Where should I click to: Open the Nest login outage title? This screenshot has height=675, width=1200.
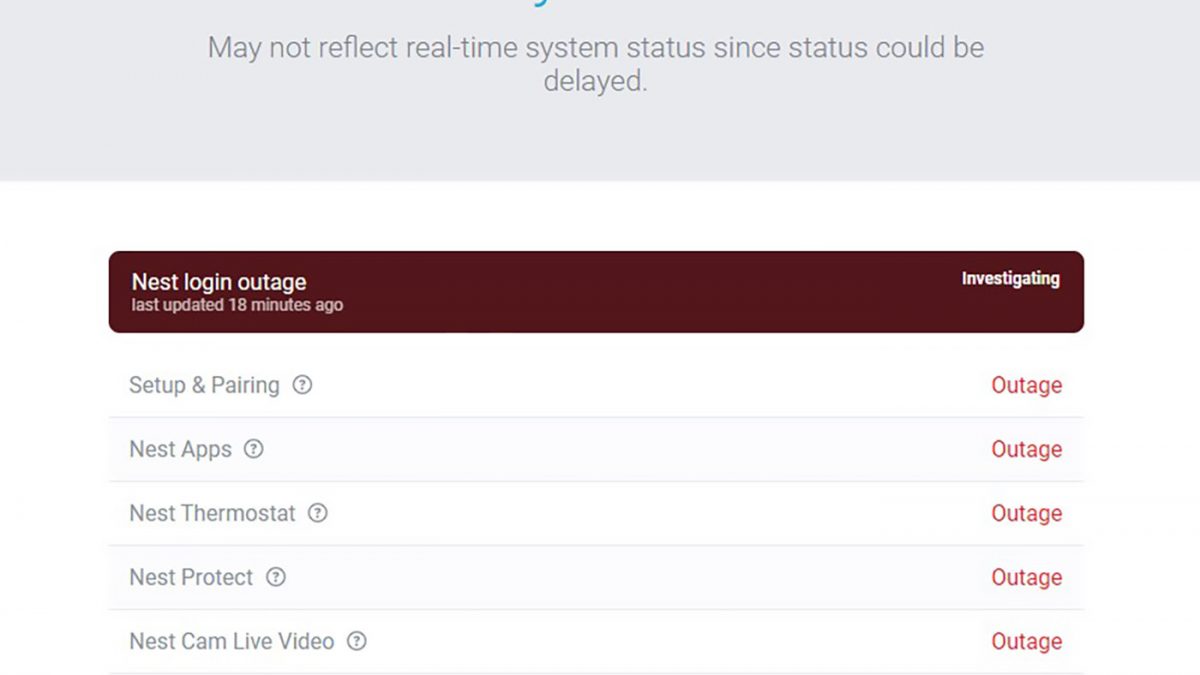pyautogui.click(x=219, y=282)
